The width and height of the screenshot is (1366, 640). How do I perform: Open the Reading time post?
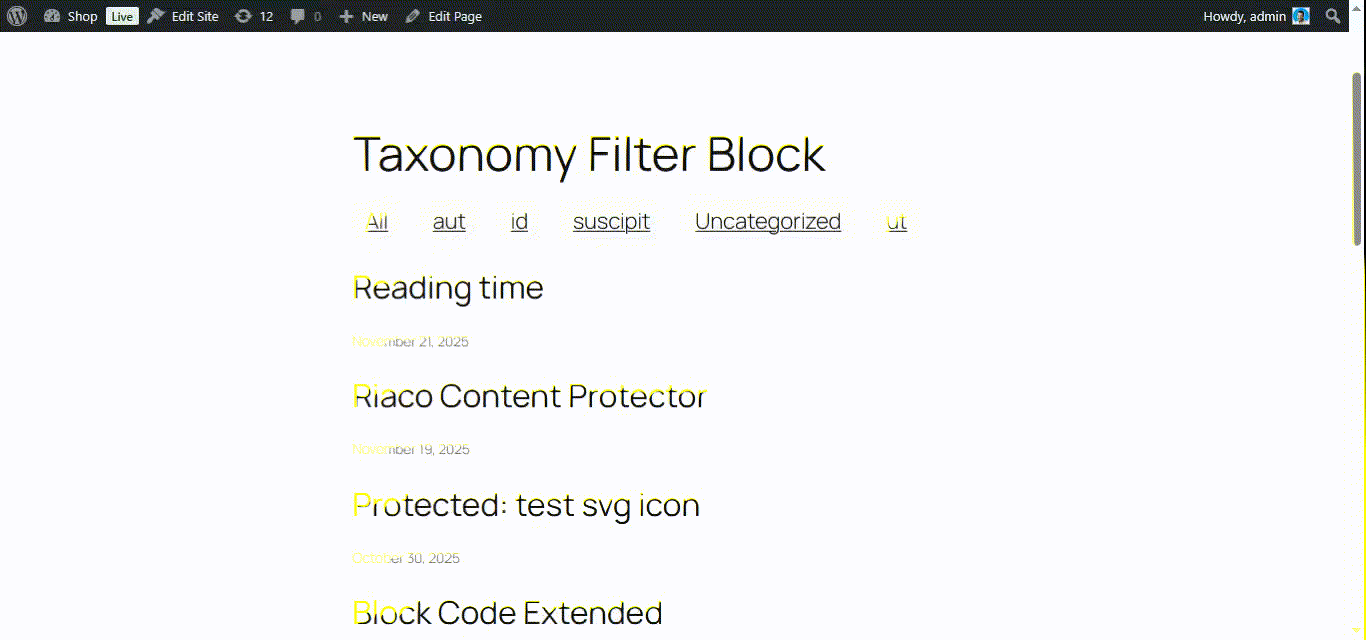click(x=448, y=288)
